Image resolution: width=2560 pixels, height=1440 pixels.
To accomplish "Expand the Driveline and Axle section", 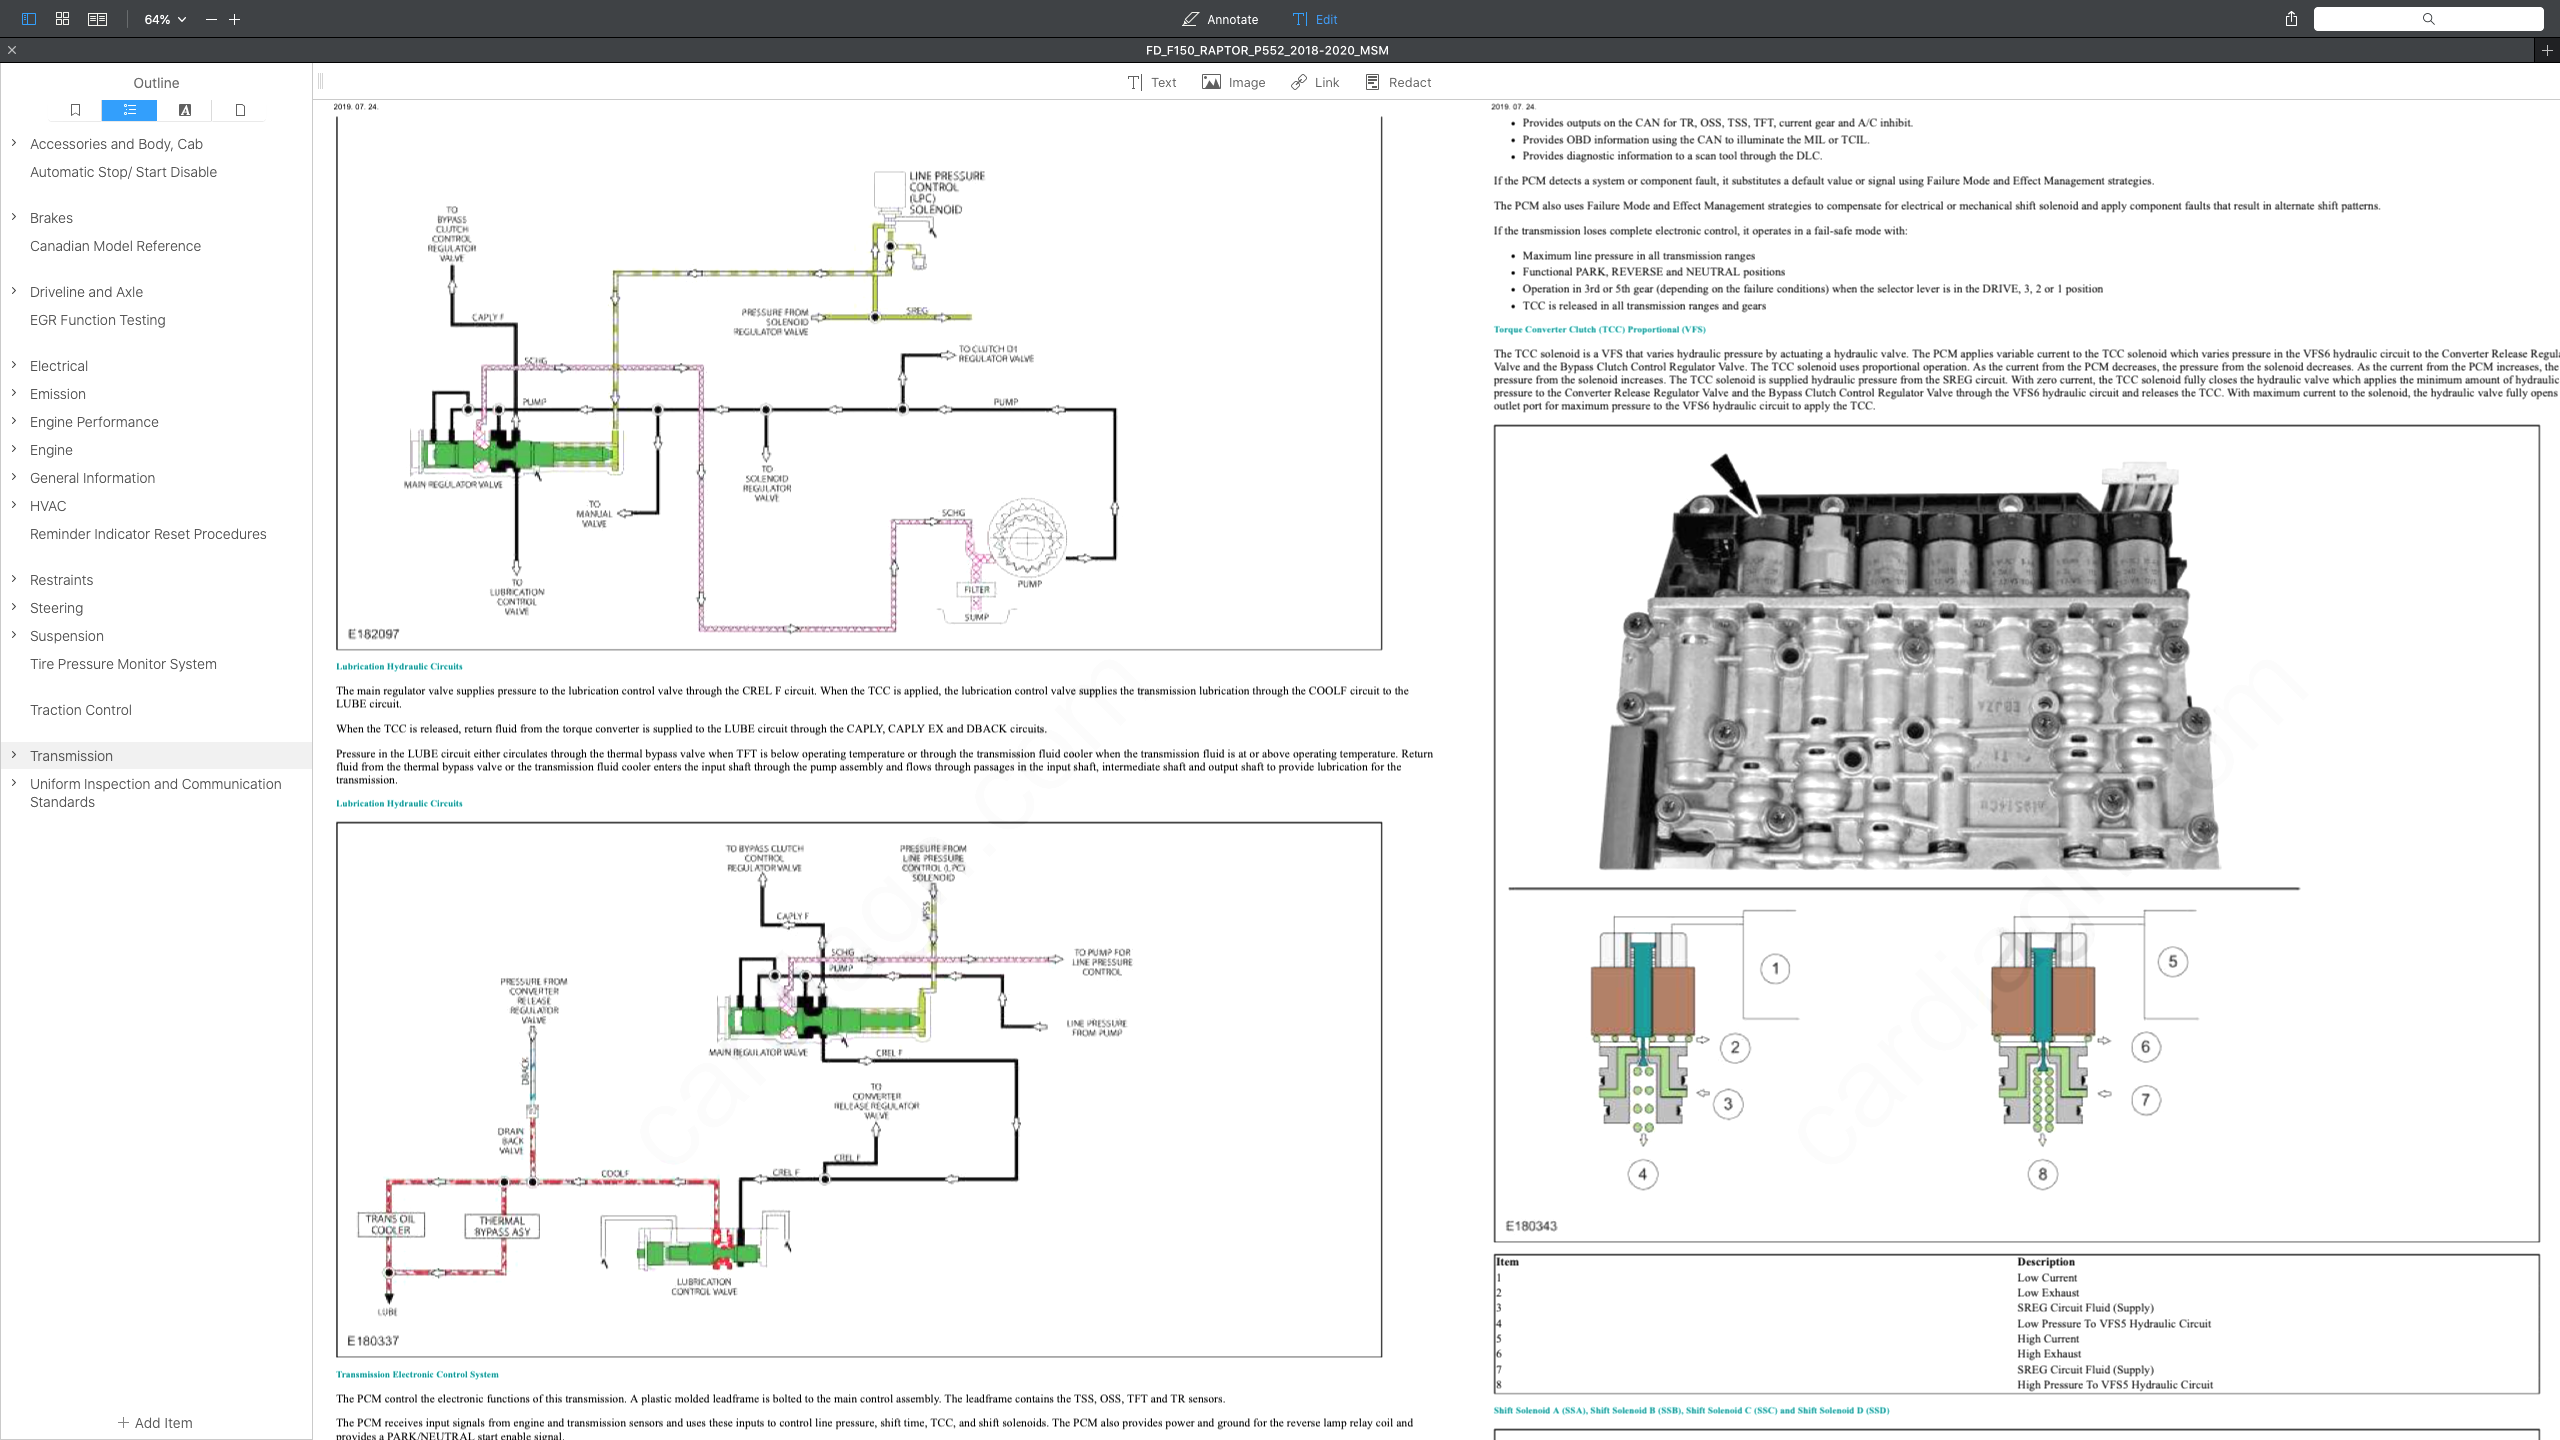I will pos(14,291).
